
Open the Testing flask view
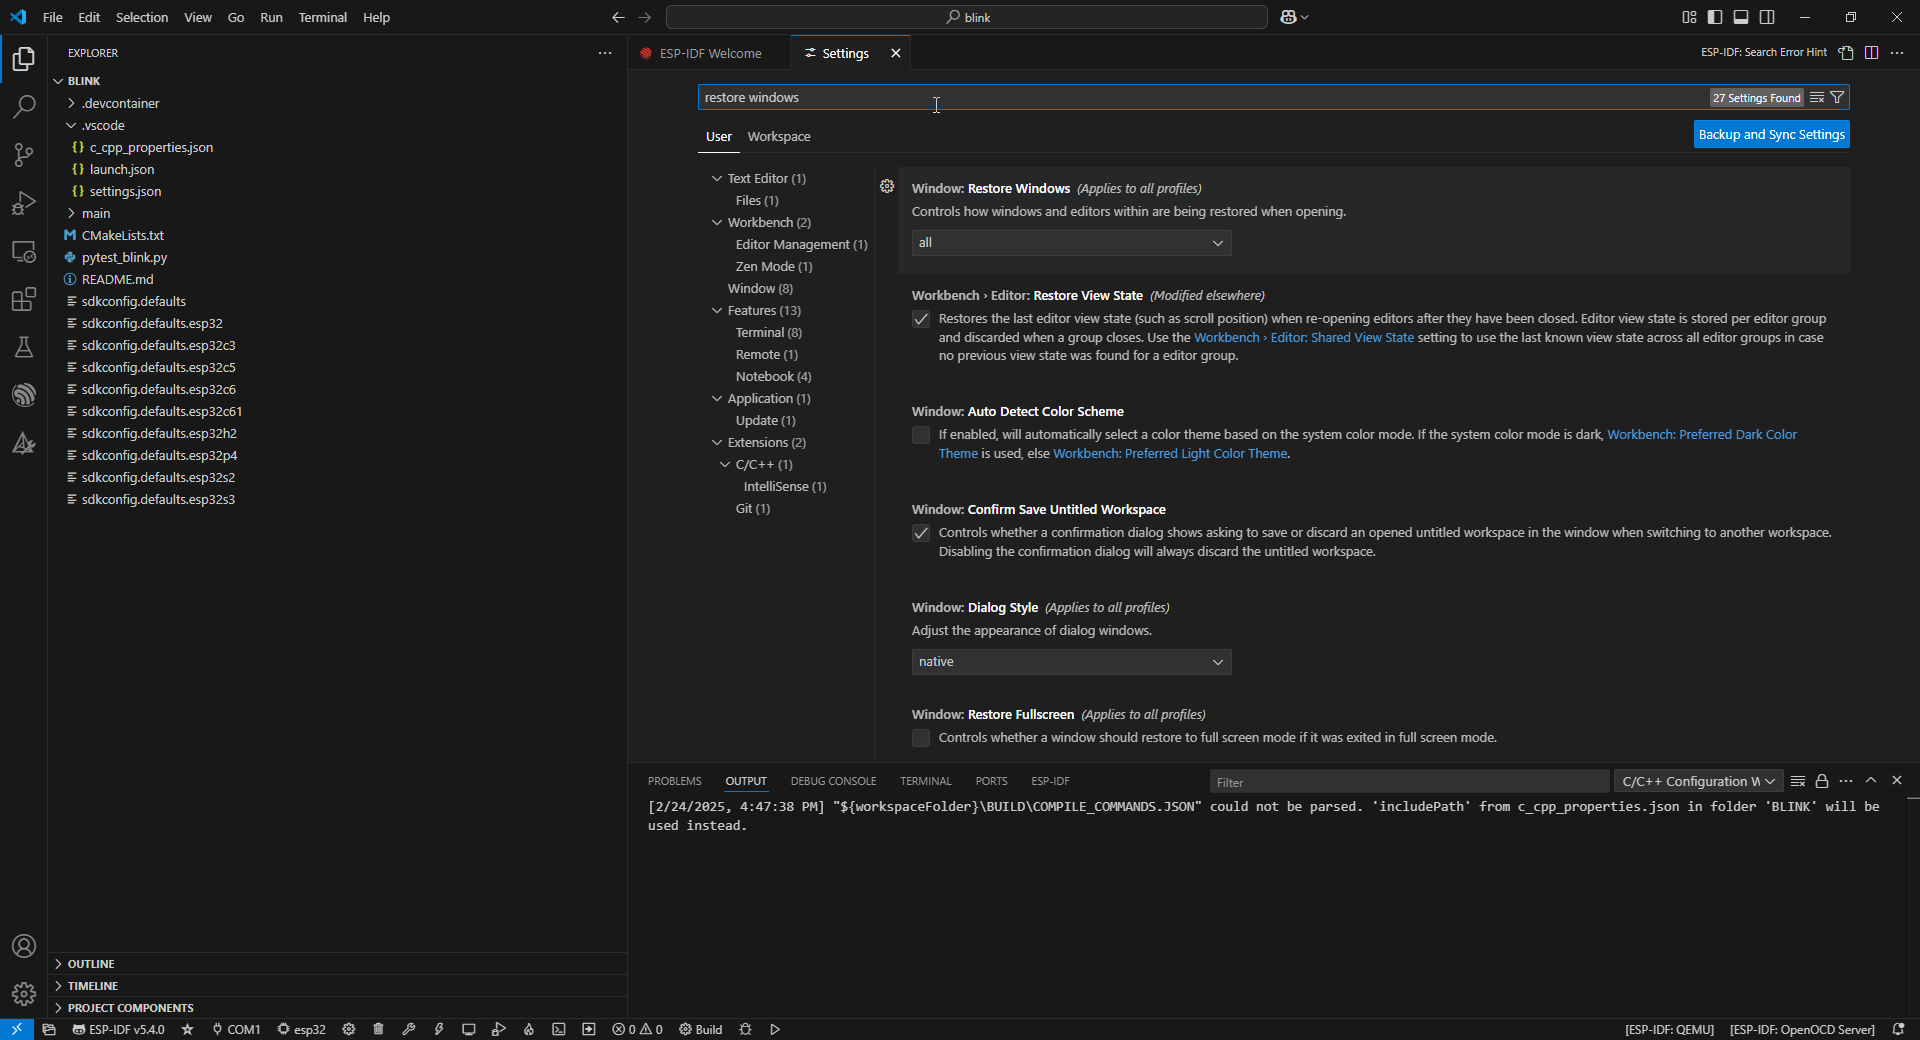point(24,347)
